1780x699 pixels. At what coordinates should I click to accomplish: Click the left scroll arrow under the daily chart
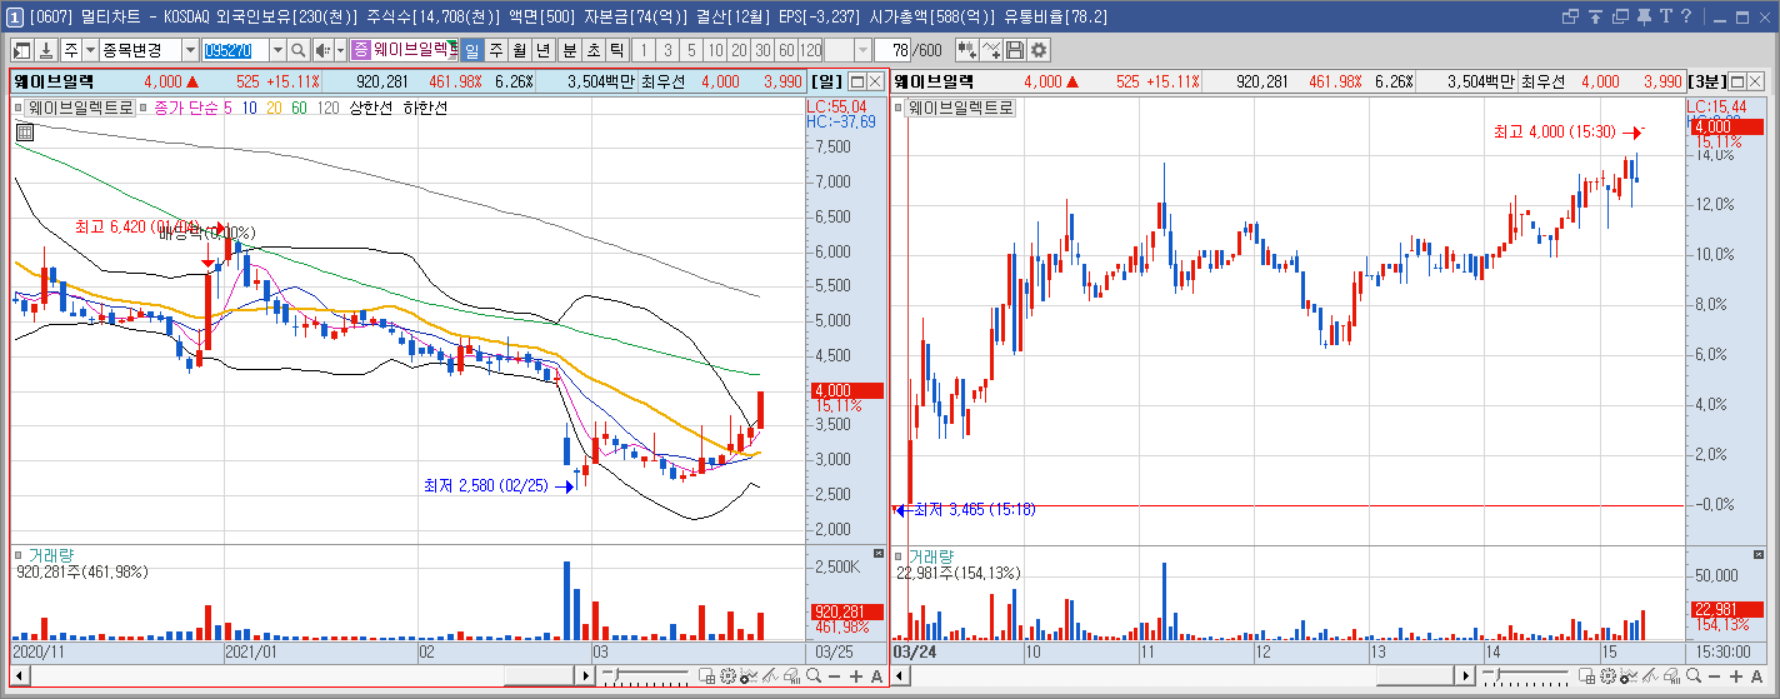tap(19, 676)
